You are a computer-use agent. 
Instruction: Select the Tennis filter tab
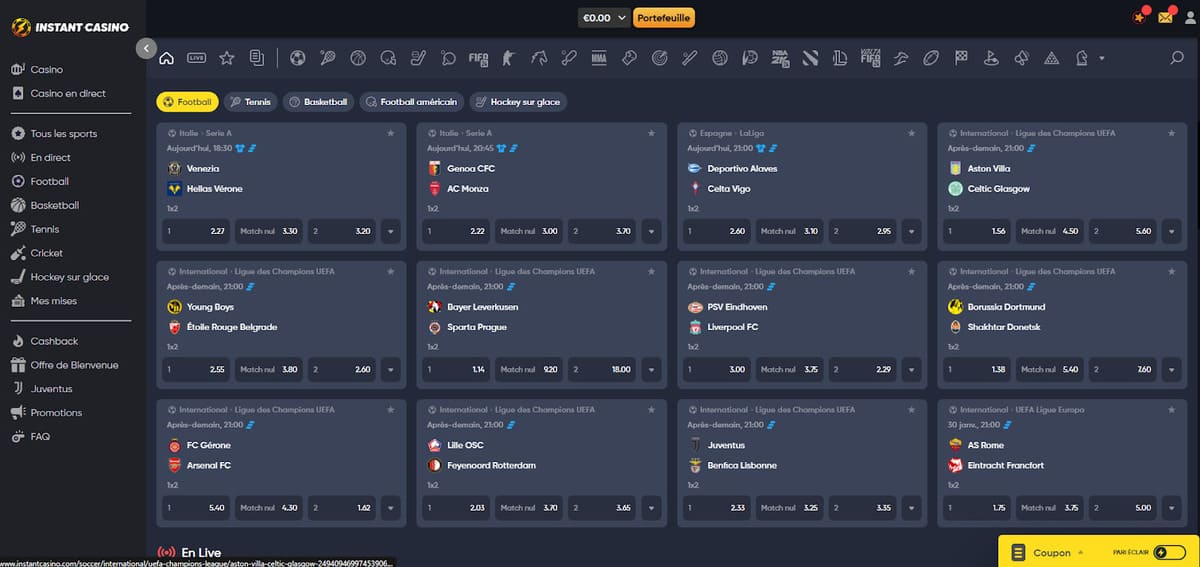coord(250,102)
